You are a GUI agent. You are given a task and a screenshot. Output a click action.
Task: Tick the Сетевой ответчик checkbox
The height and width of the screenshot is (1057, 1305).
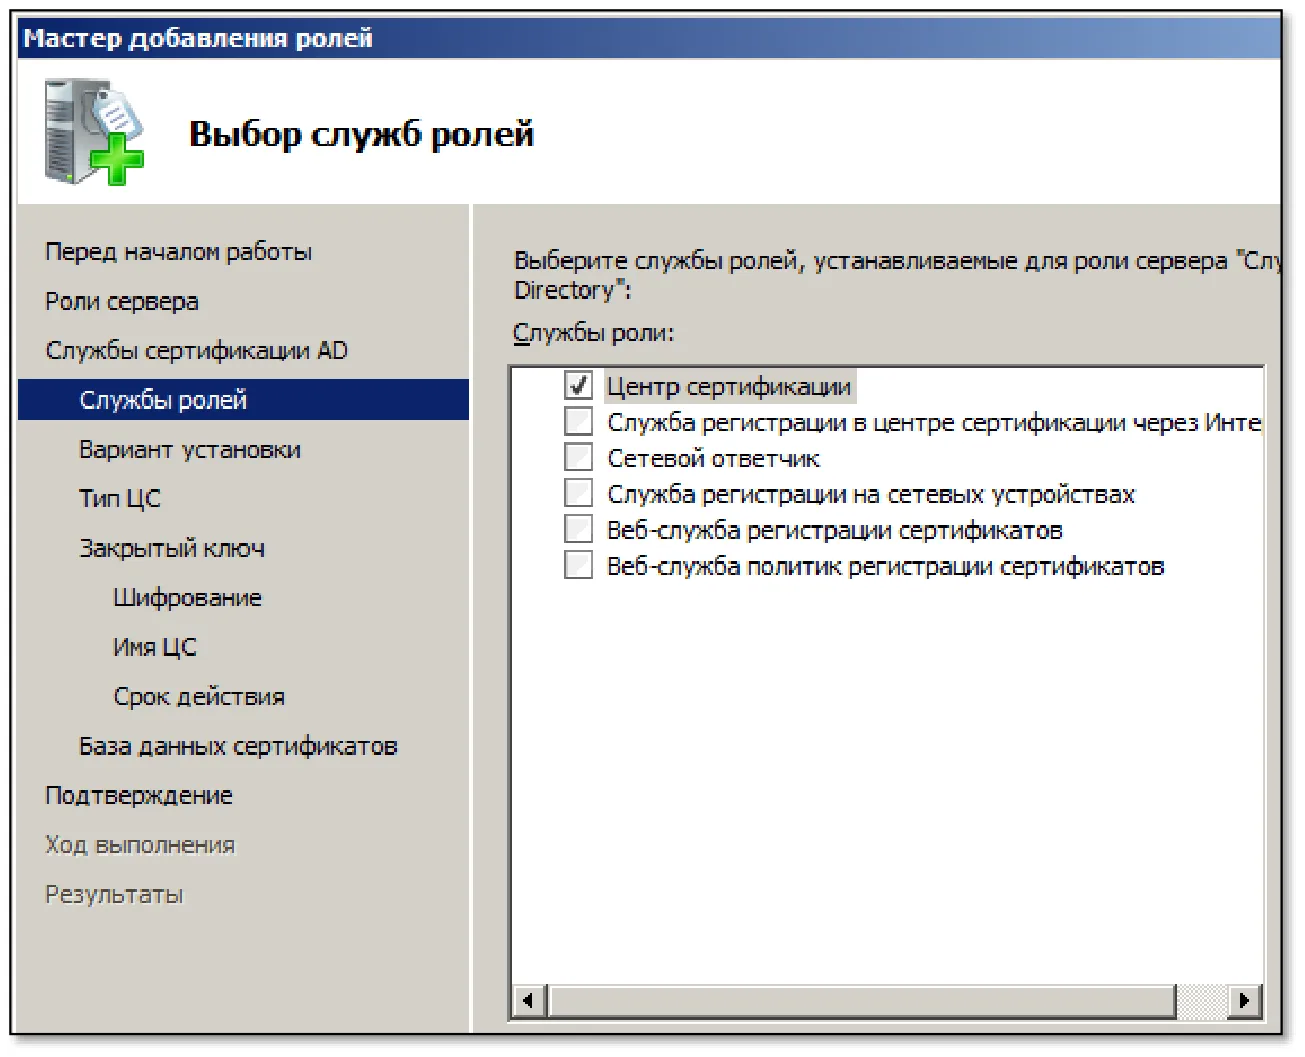pos(578,457)
